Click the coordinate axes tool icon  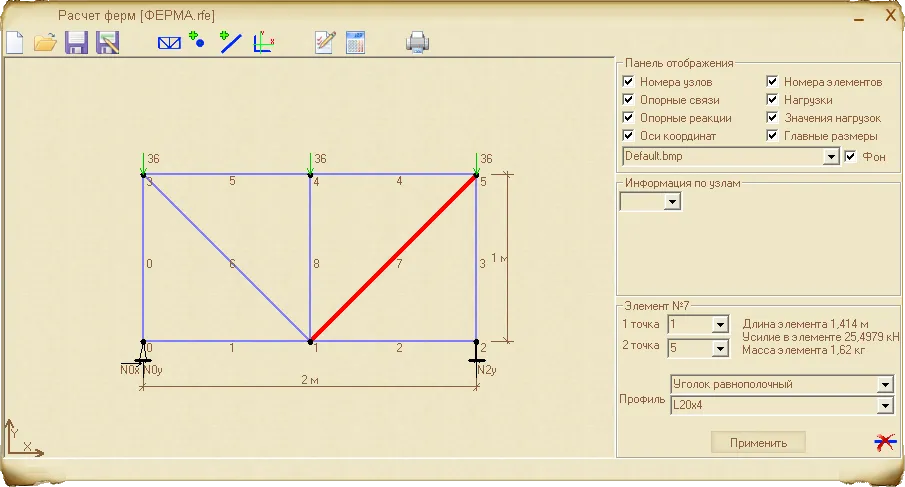(x=263, y=42)
